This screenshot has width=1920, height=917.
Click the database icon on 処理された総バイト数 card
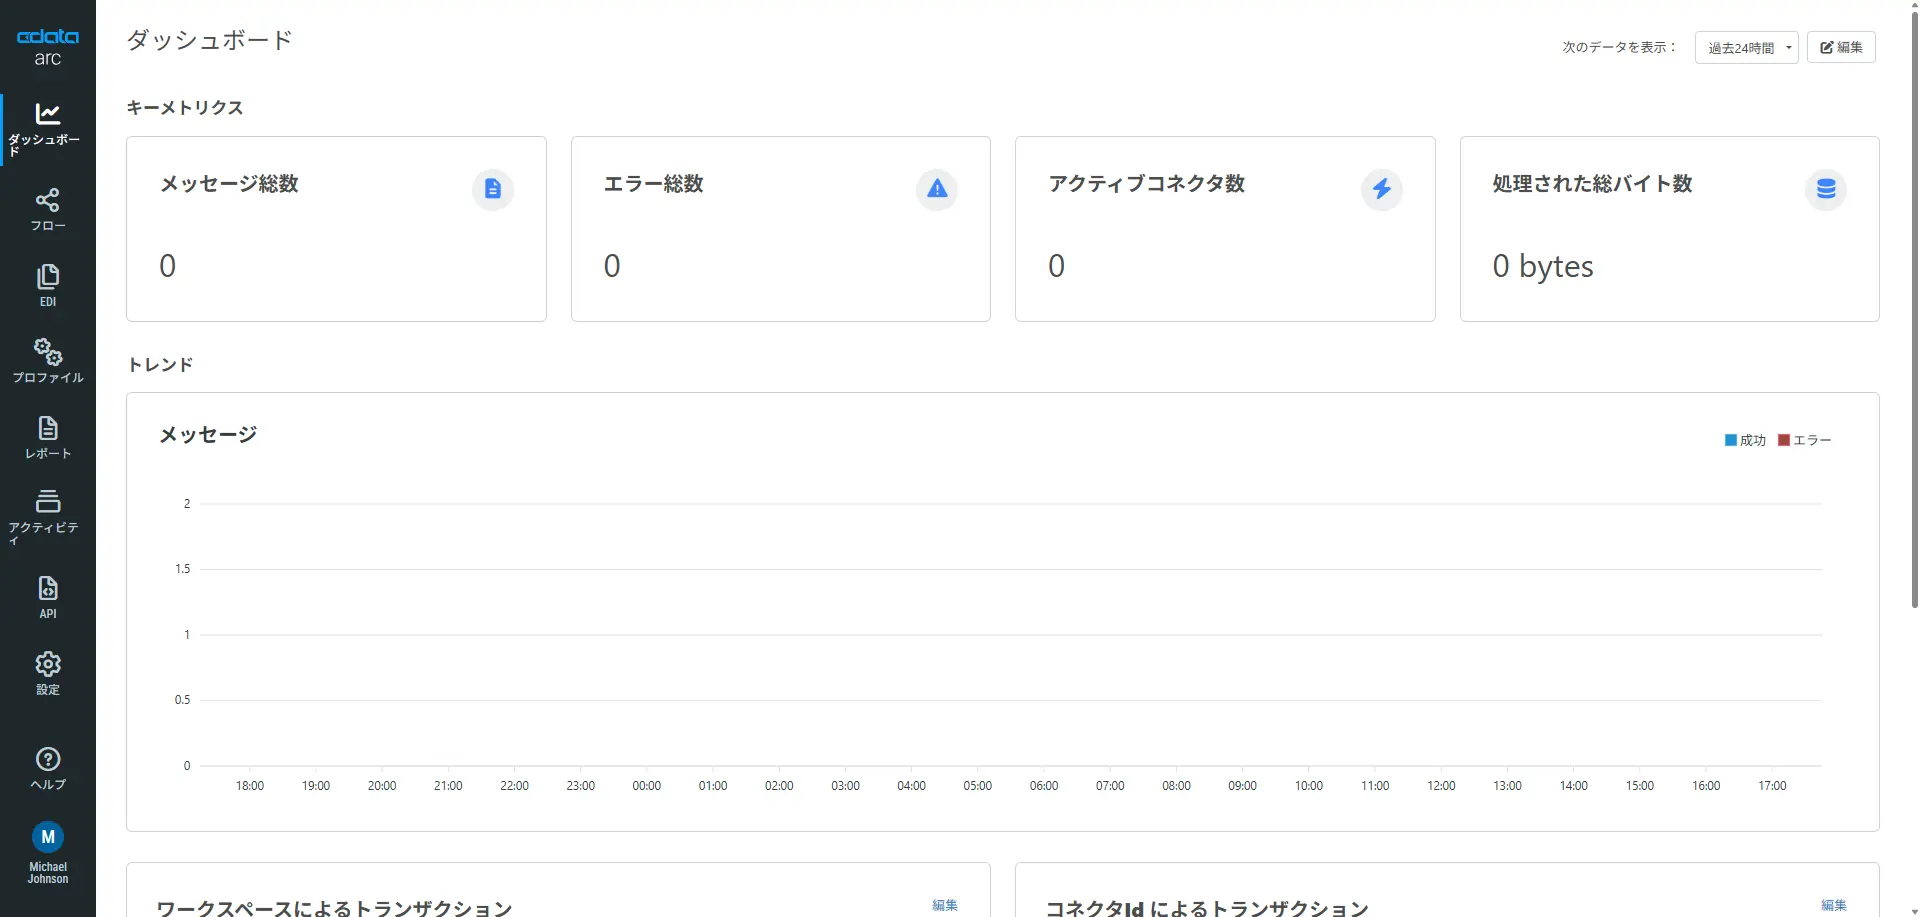coord(1826,189)
